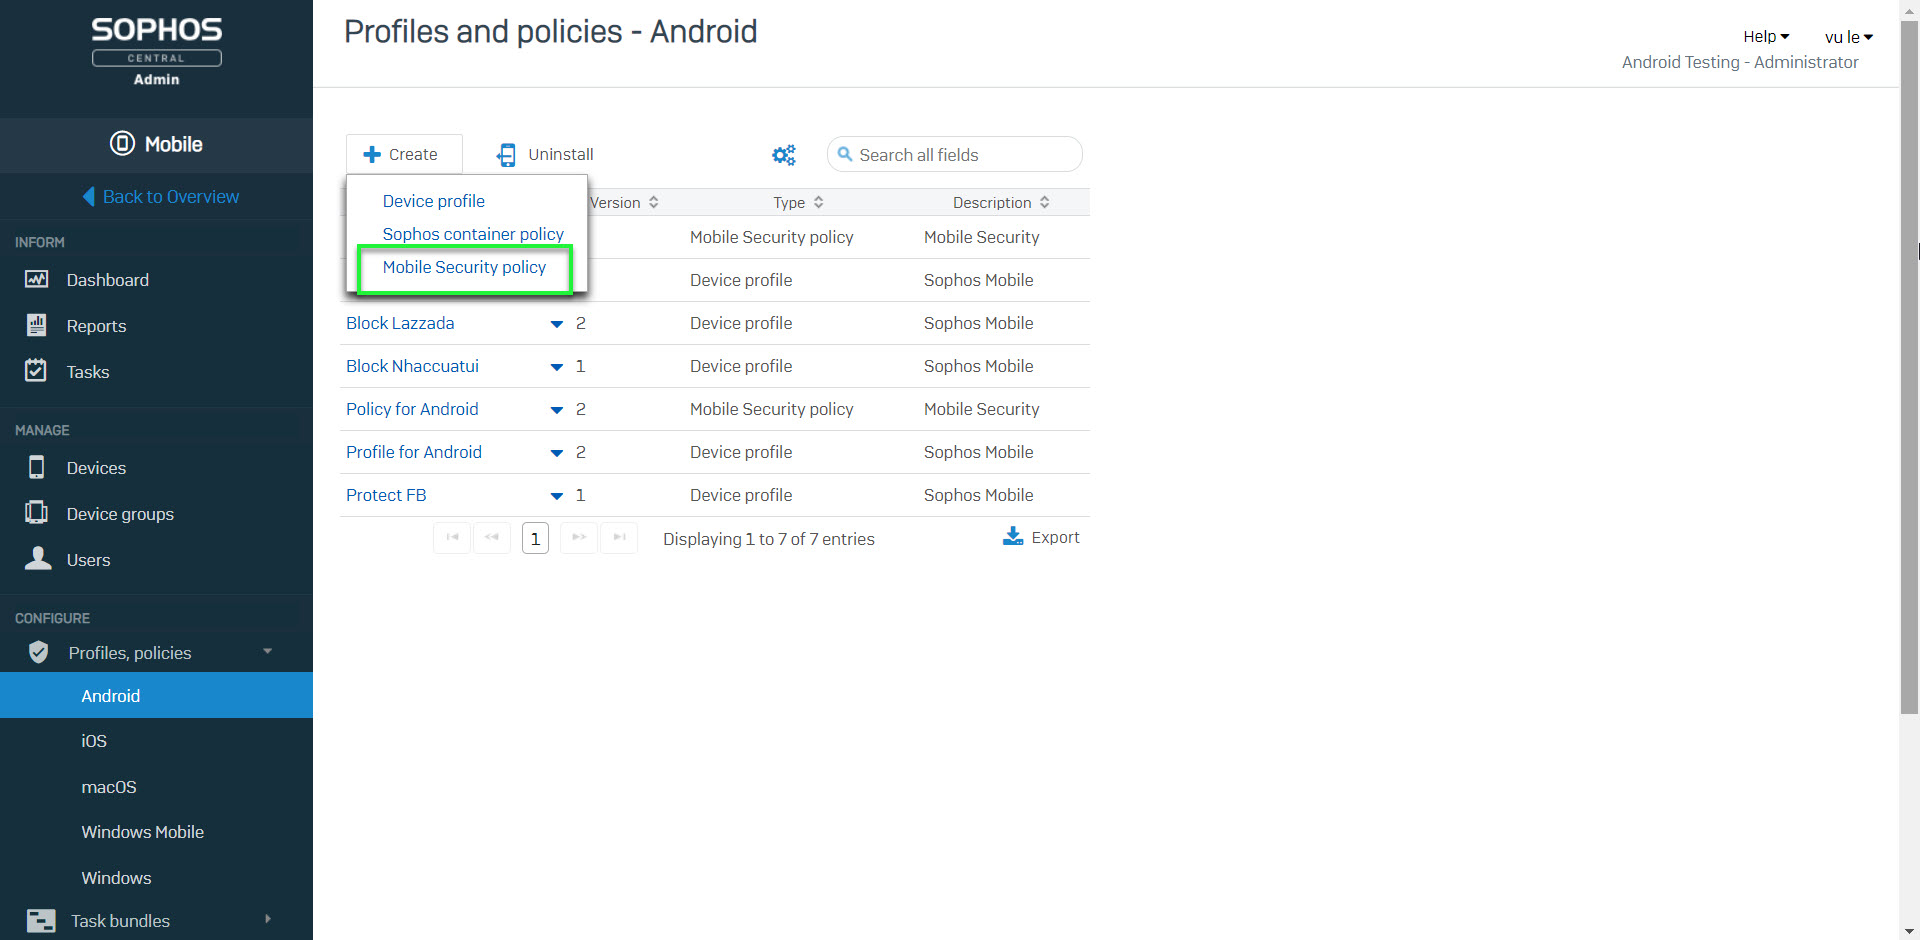Open Protect FB row action dropdown
This screenshot has height=940, width=1920.
click(557, 496)
